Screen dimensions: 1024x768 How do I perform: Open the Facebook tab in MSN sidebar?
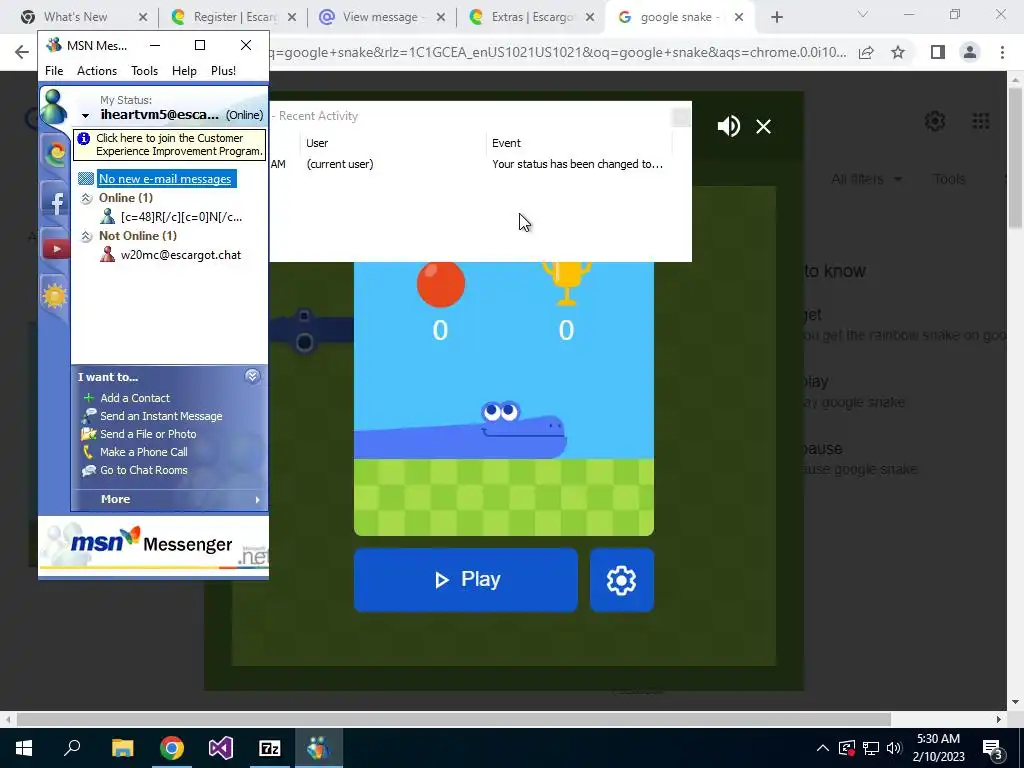point(56,202)
